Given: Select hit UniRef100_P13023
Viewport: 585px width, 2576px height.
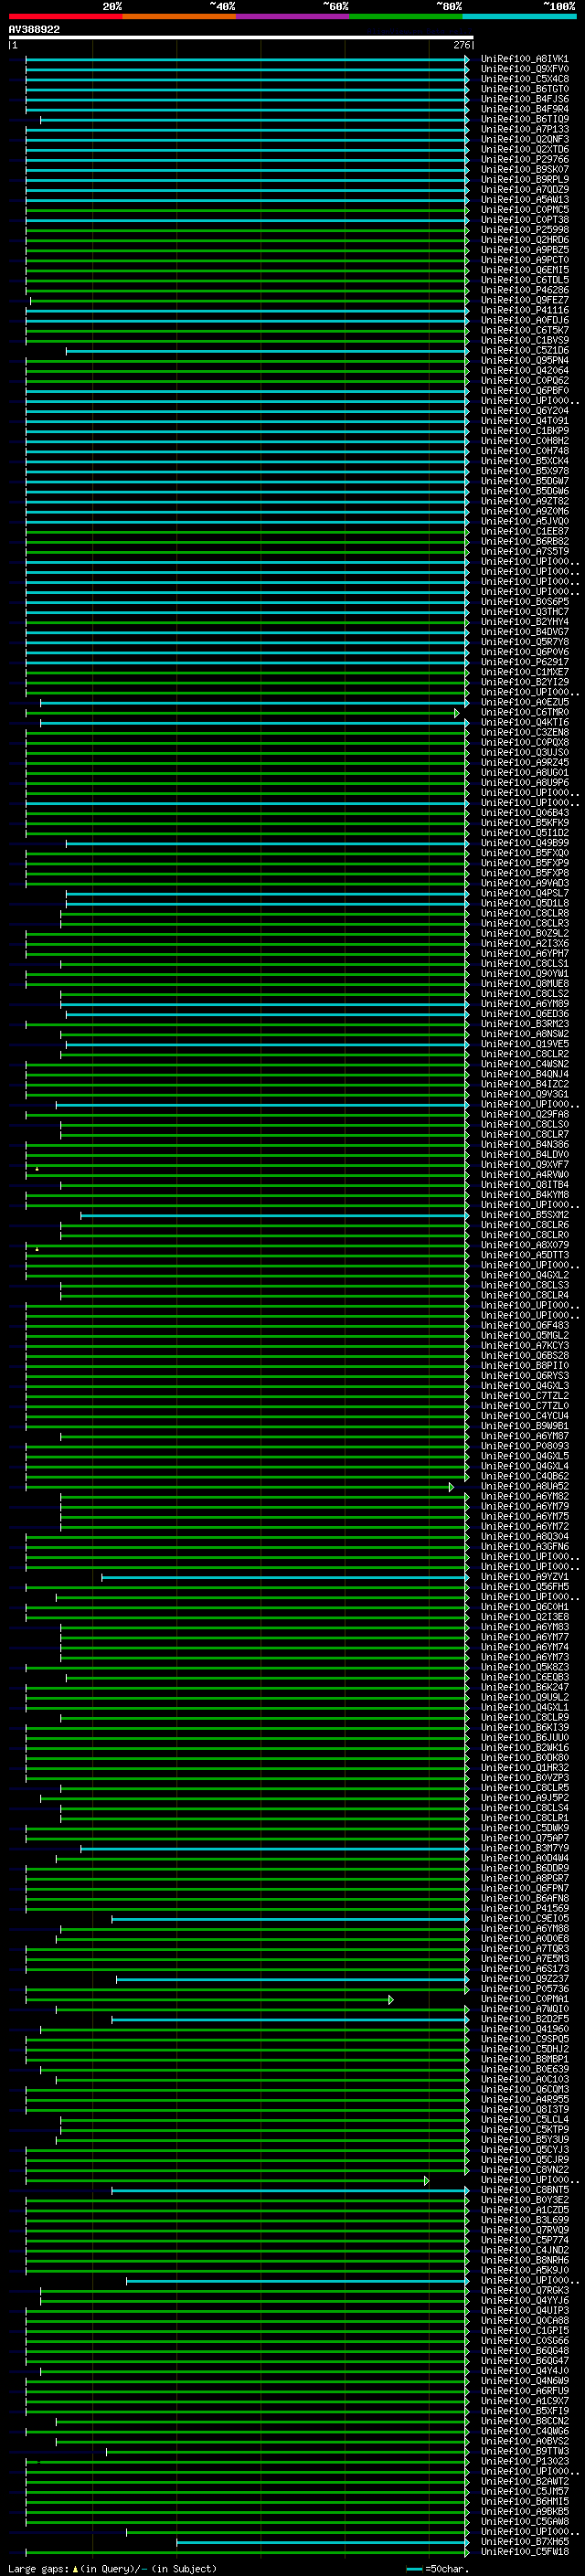Looking at the screenshot, I should [x=525, y=2461].
